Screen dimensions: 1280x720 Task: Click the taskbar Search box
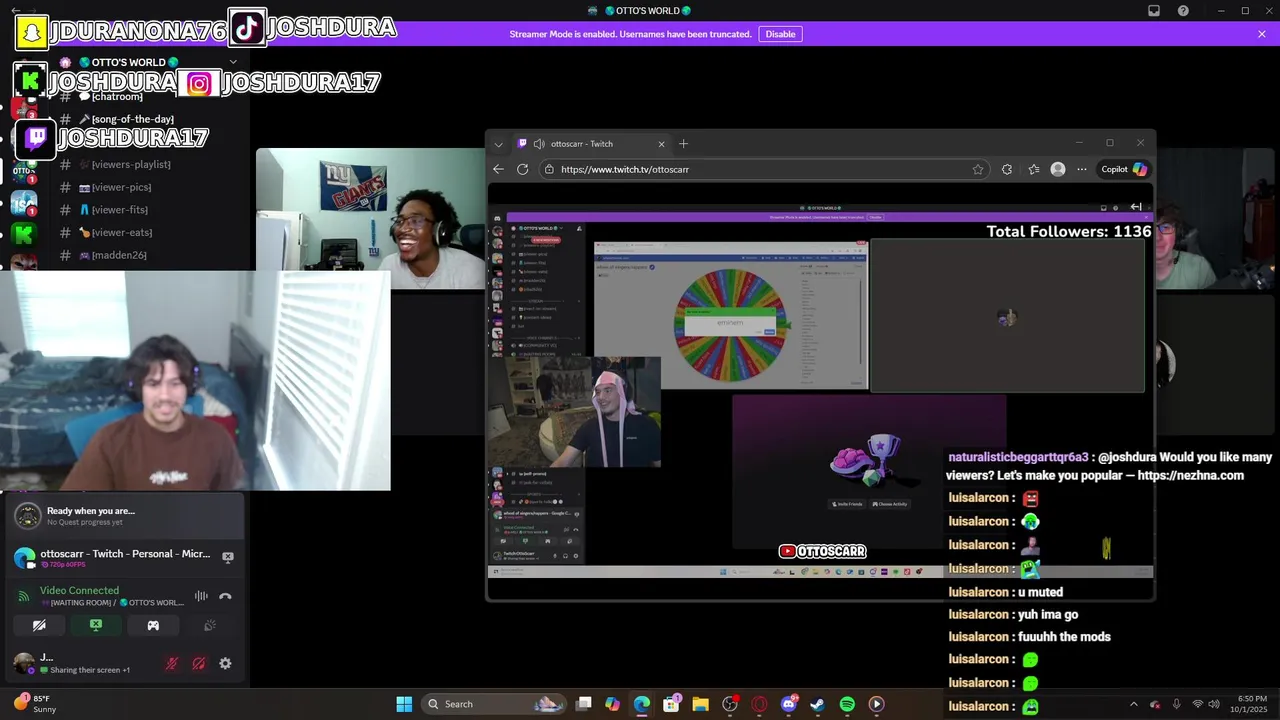[x=493, y=704]
